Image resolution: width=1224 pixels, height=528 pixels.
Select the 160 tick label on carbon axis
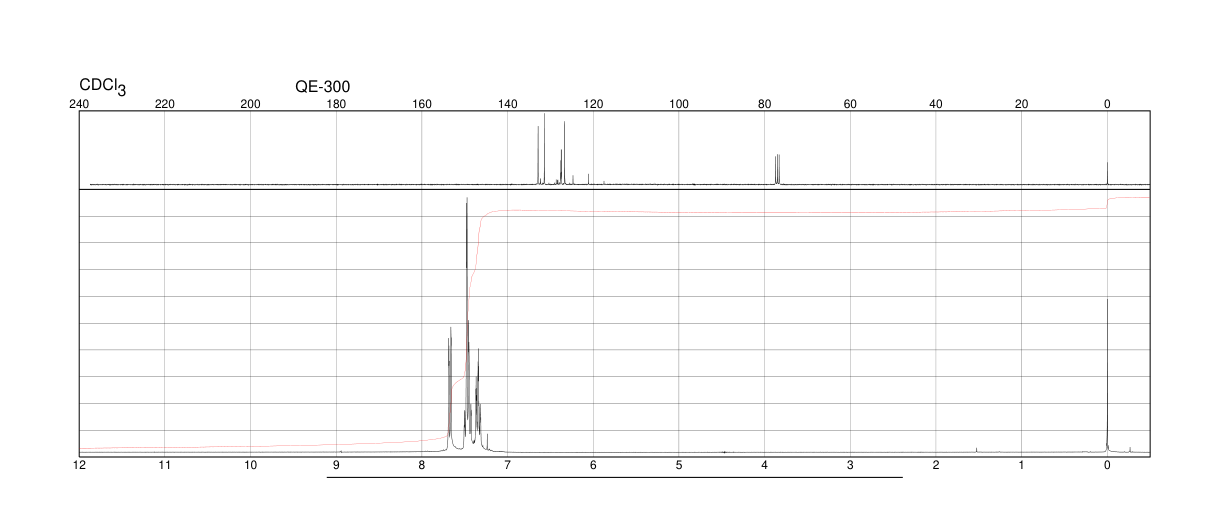pyautogui.click(x=422, y=104)
